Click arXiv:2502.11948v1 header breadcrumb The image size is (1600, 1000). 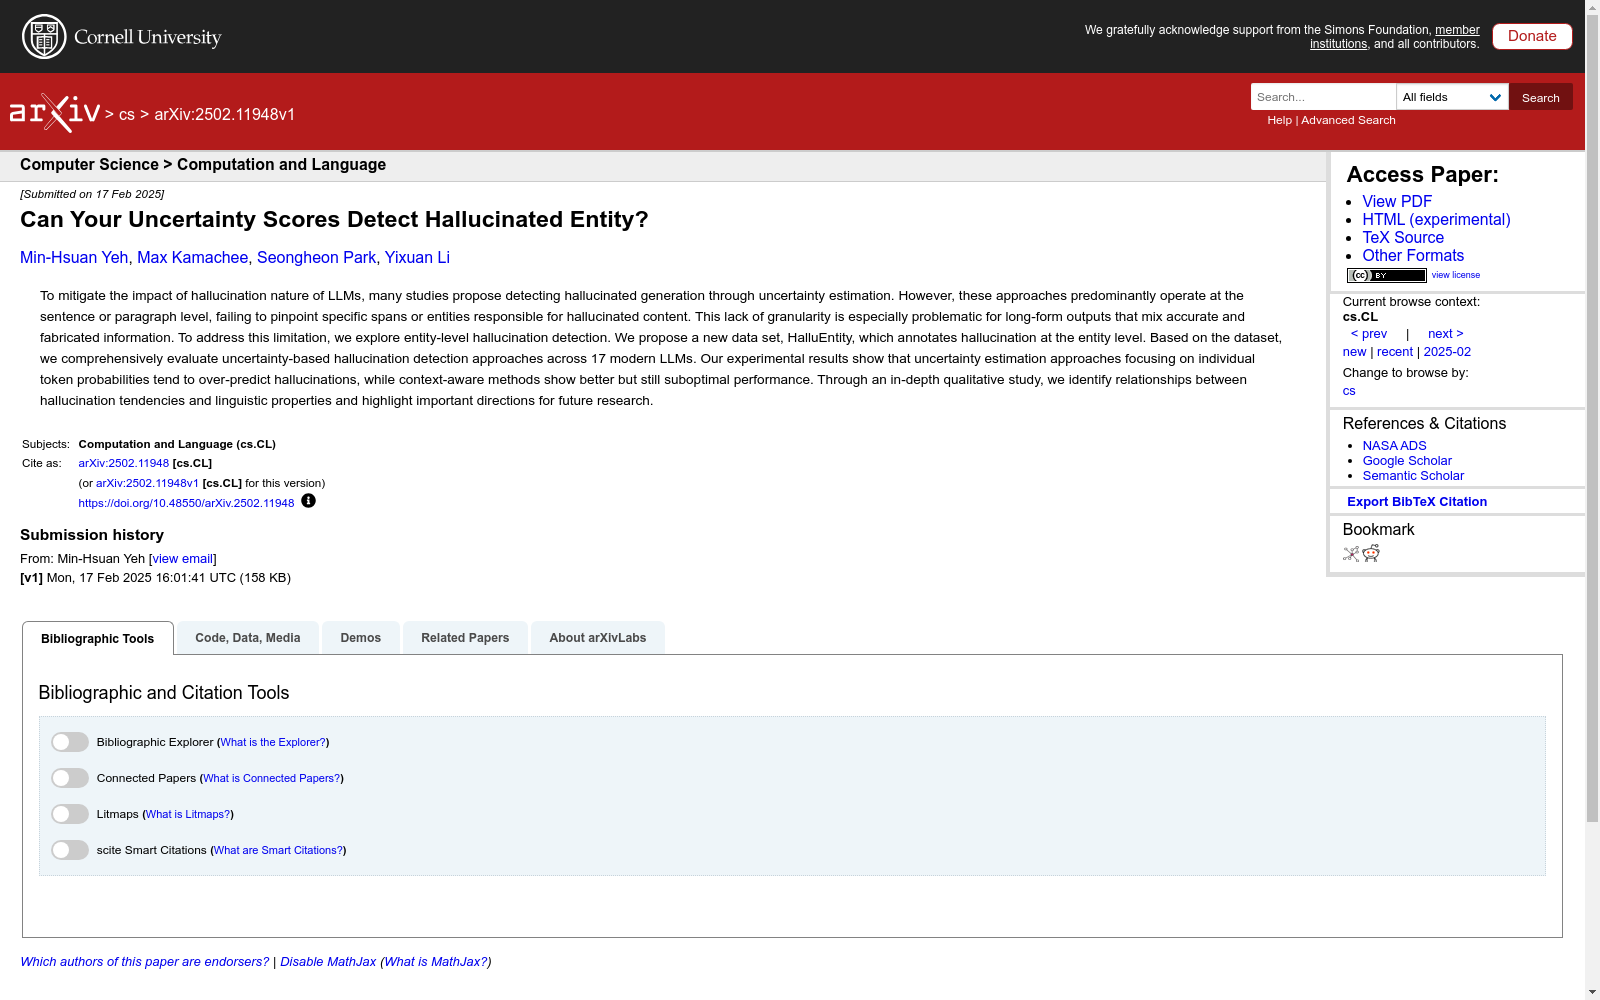tap(224, 115)
